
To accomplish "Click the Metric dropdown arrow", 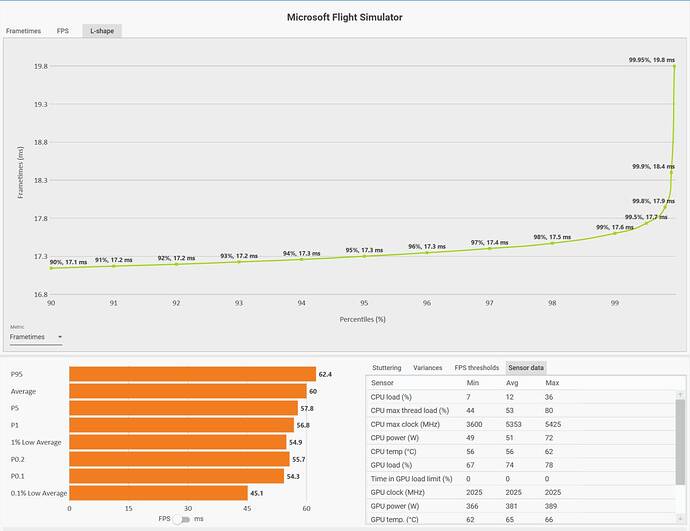I will point(60,337).
